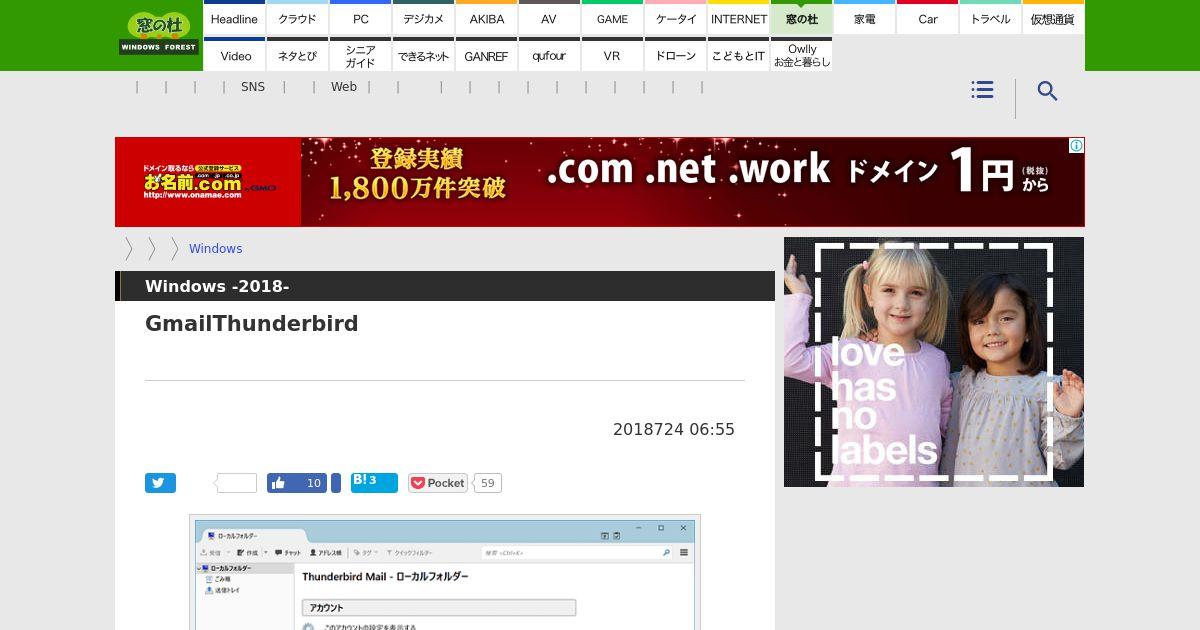Go to the PC tab
The height and width of the screenshot is (630, 1200).
pyautogui.click(x=360, y=18)
